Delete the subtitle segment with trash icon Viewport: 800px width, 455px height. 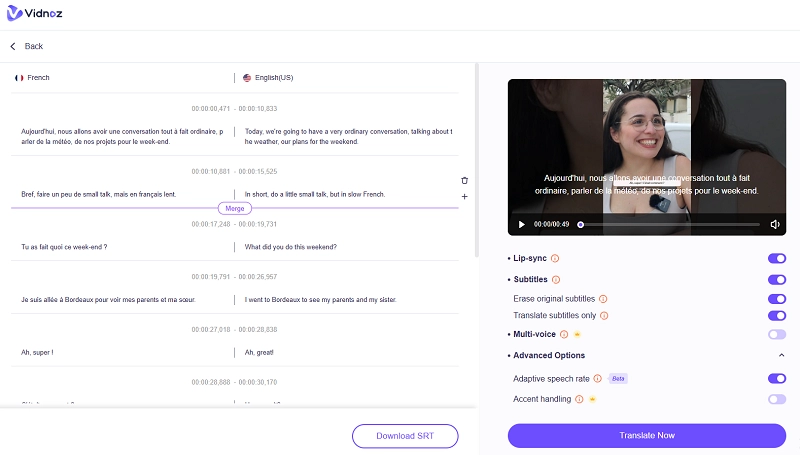pos(464,180)
